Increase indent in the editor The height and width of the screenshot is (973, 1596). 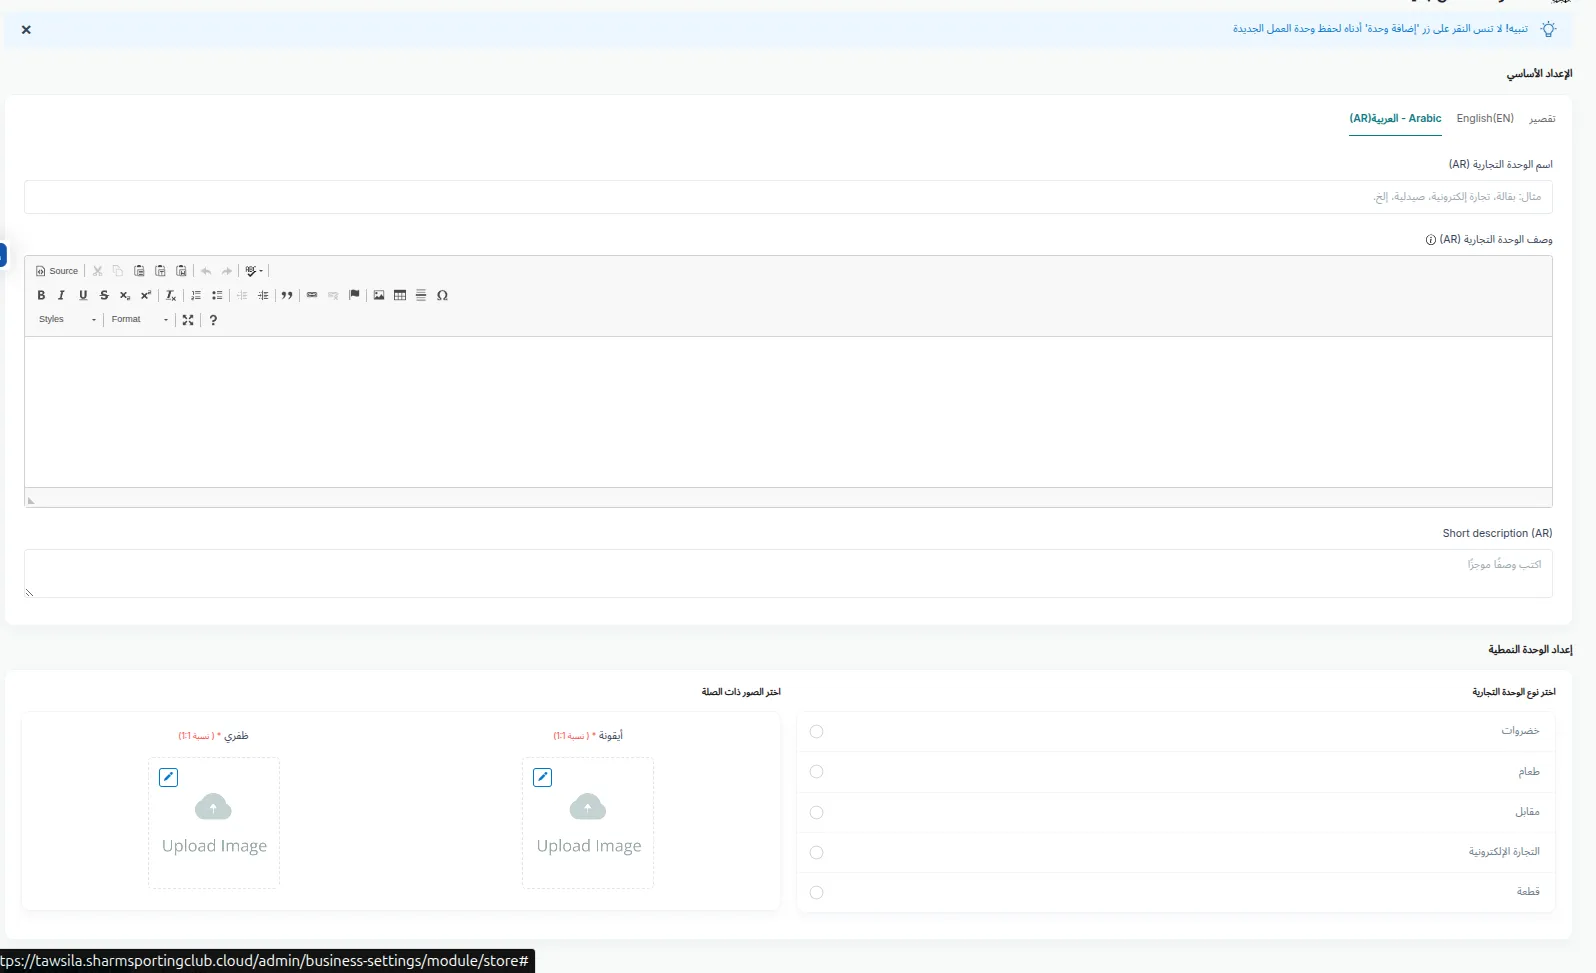point(263,295)
